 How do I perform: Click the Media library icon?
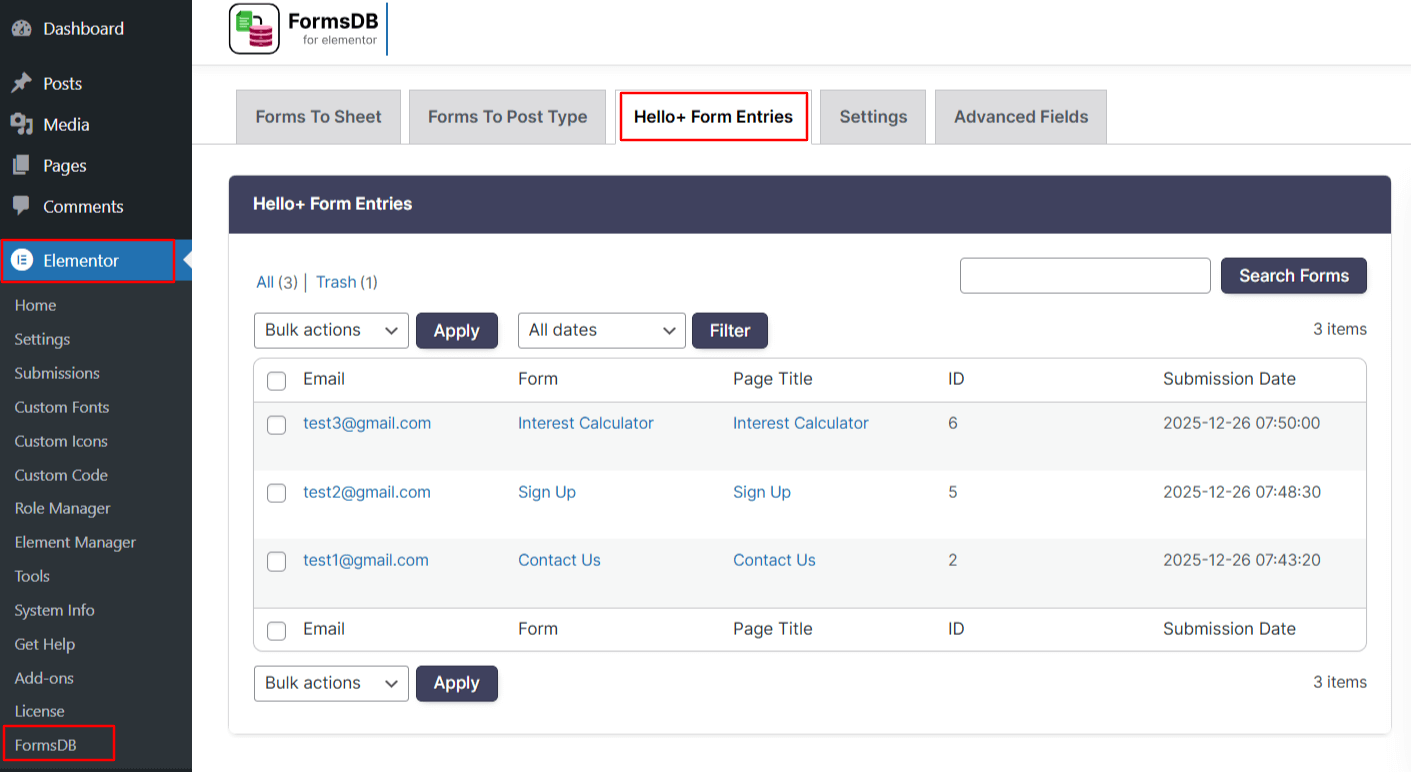pyautogui.click(x=21, y=124)
